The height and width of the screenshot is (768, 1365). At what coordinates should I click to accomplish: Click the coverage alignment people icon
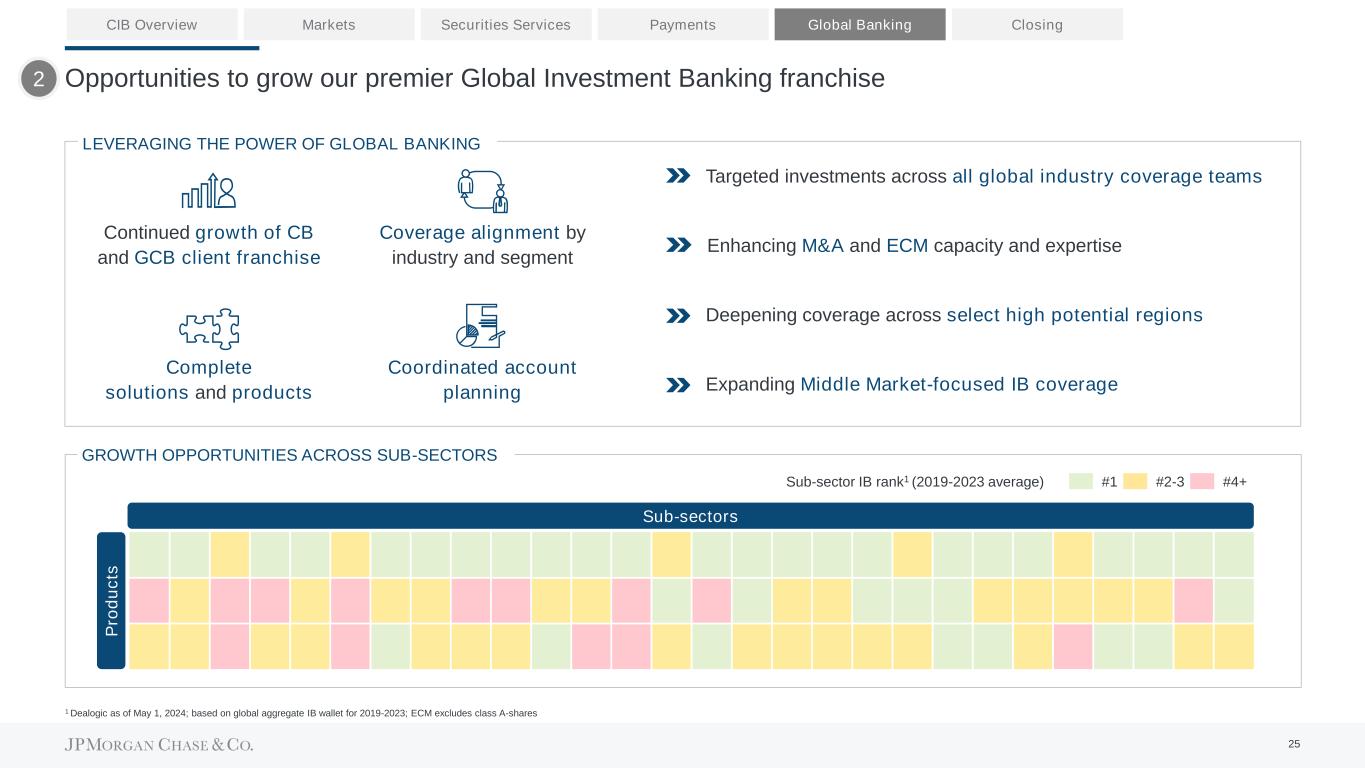coord(482,190)
